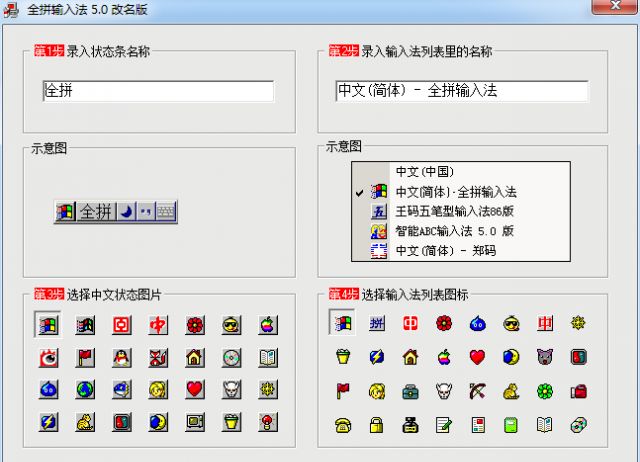Pick red flag icon in step 4
The height and width of the screenshot is (462, 640).
[x=343, y=391]
